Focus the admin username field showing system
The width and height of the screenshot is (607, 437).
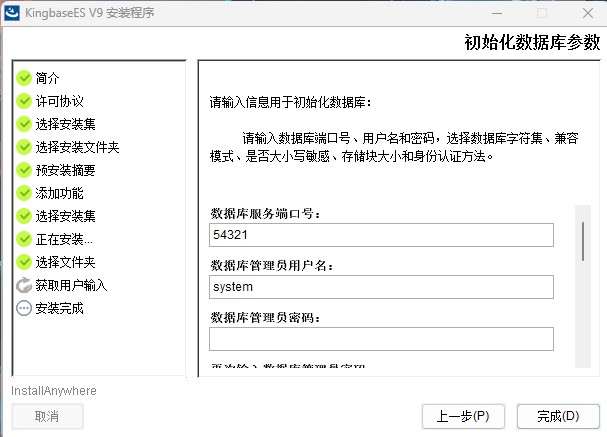[381, 287]
